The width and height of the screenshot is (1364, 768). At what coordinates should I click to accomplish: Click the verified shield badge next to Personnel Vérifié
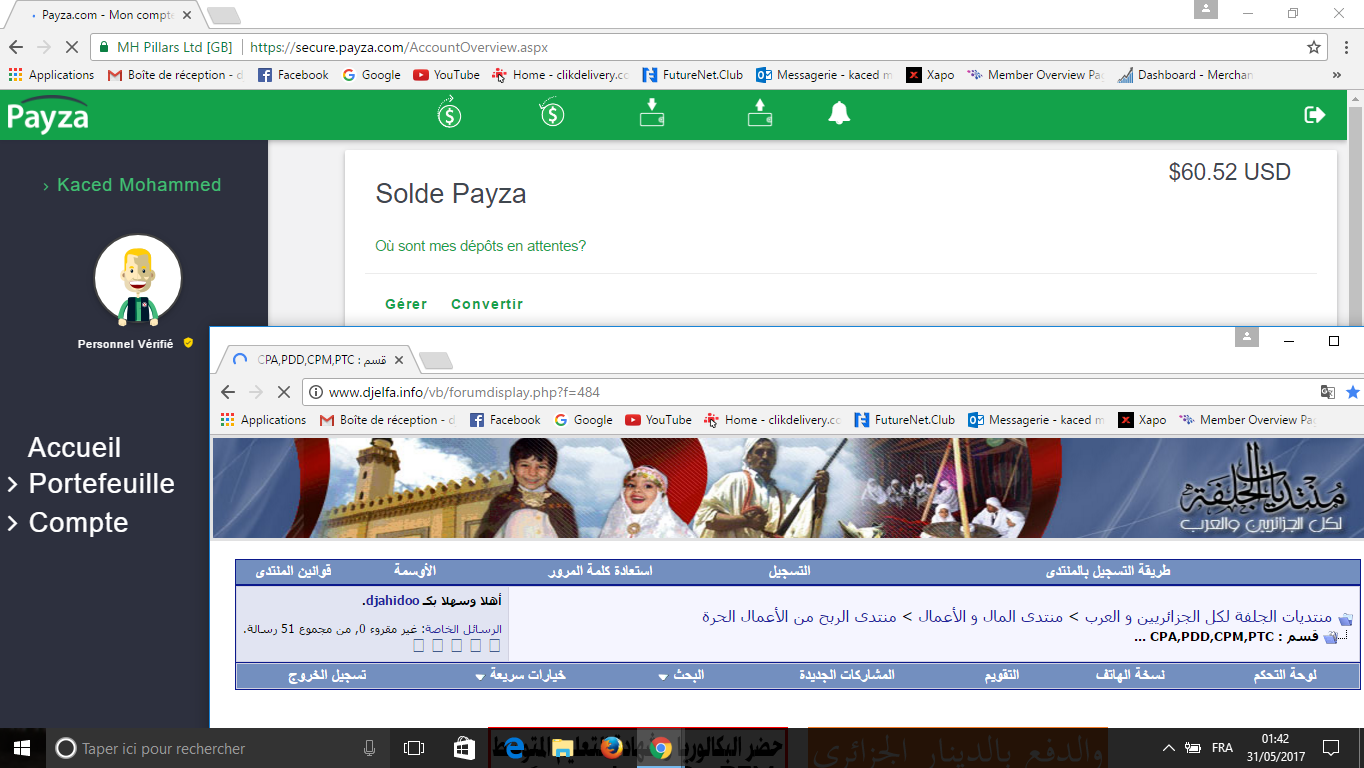188,343
